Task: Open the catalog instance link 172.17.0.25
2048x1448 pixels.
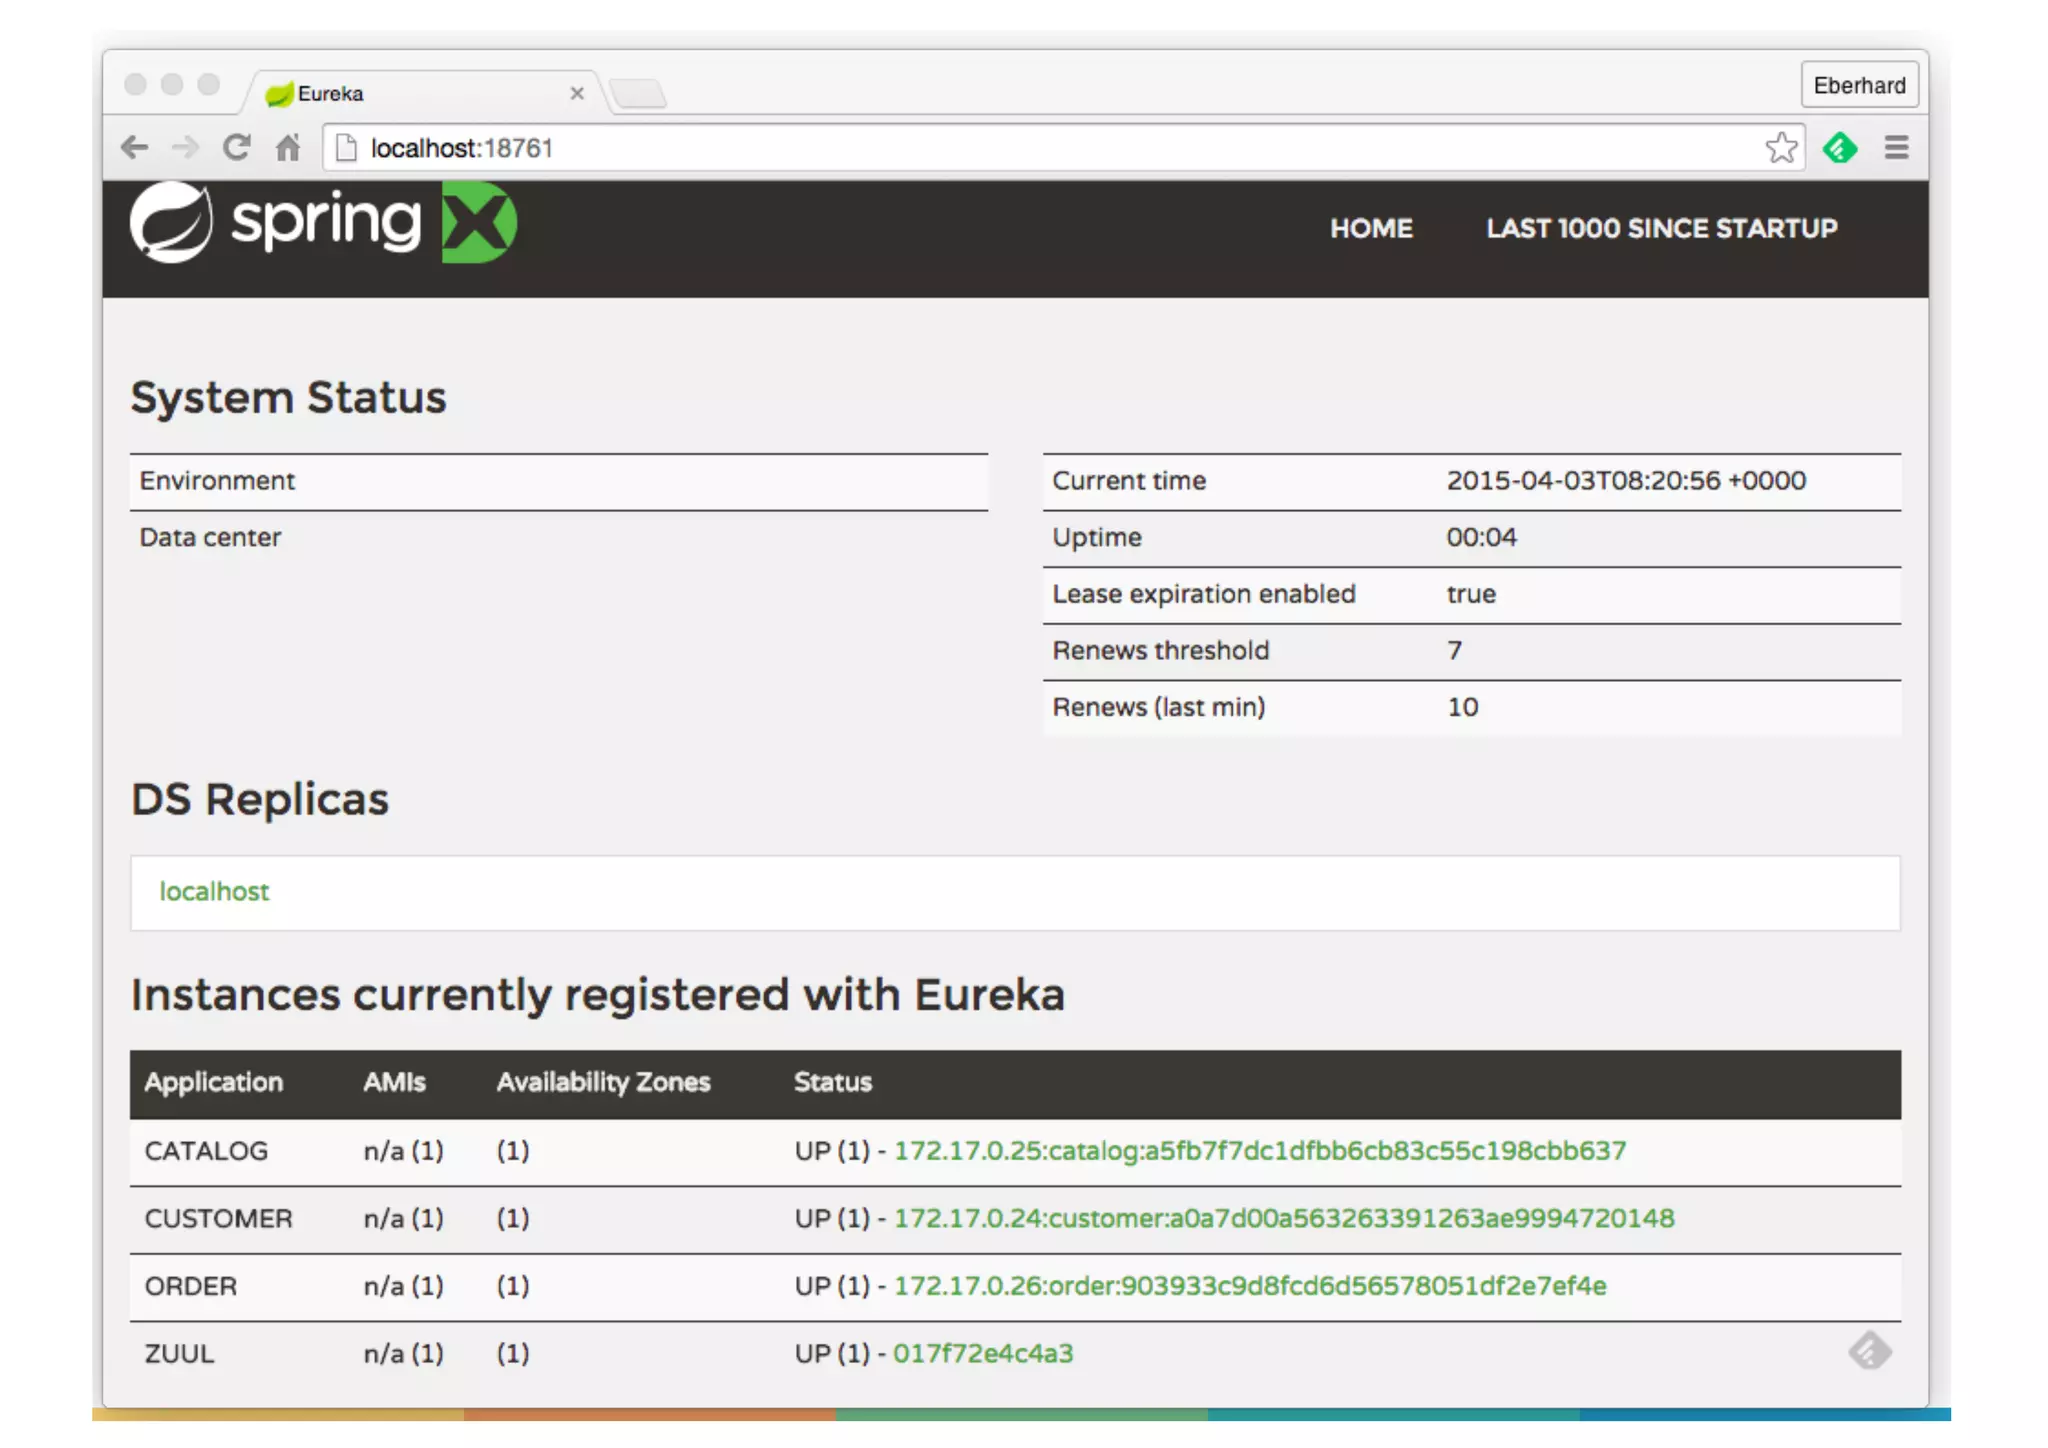Action: 1260,1150
